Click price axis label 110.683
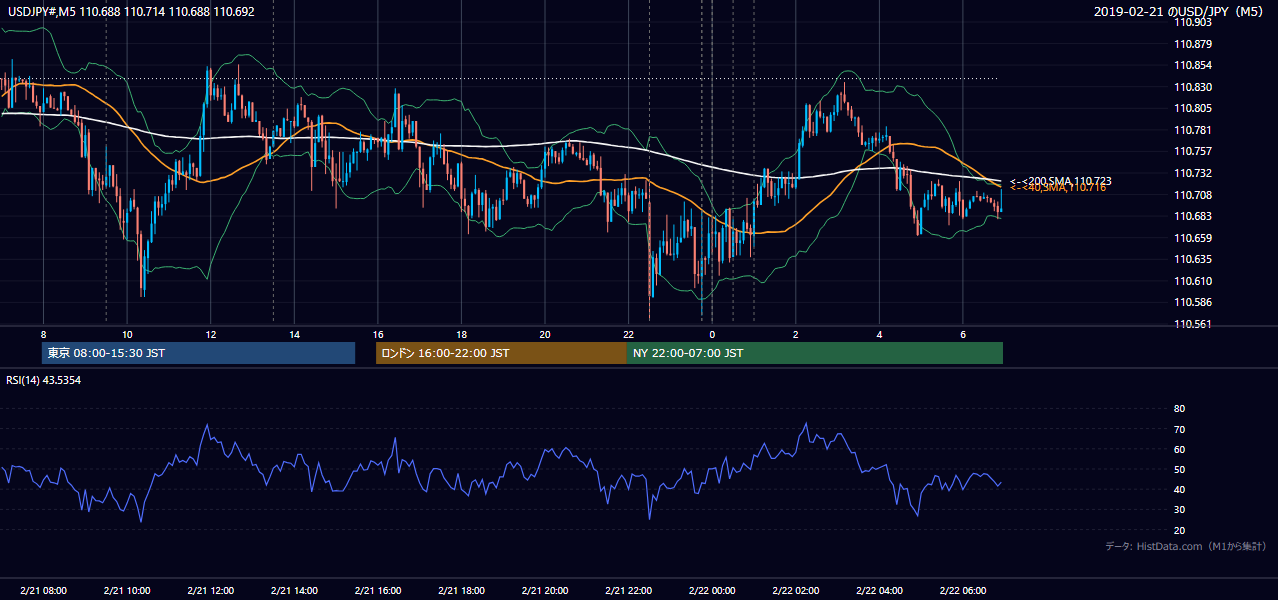Image resolution: width=1278 pixels, height=600 pixels. (x=1193, y=216)
